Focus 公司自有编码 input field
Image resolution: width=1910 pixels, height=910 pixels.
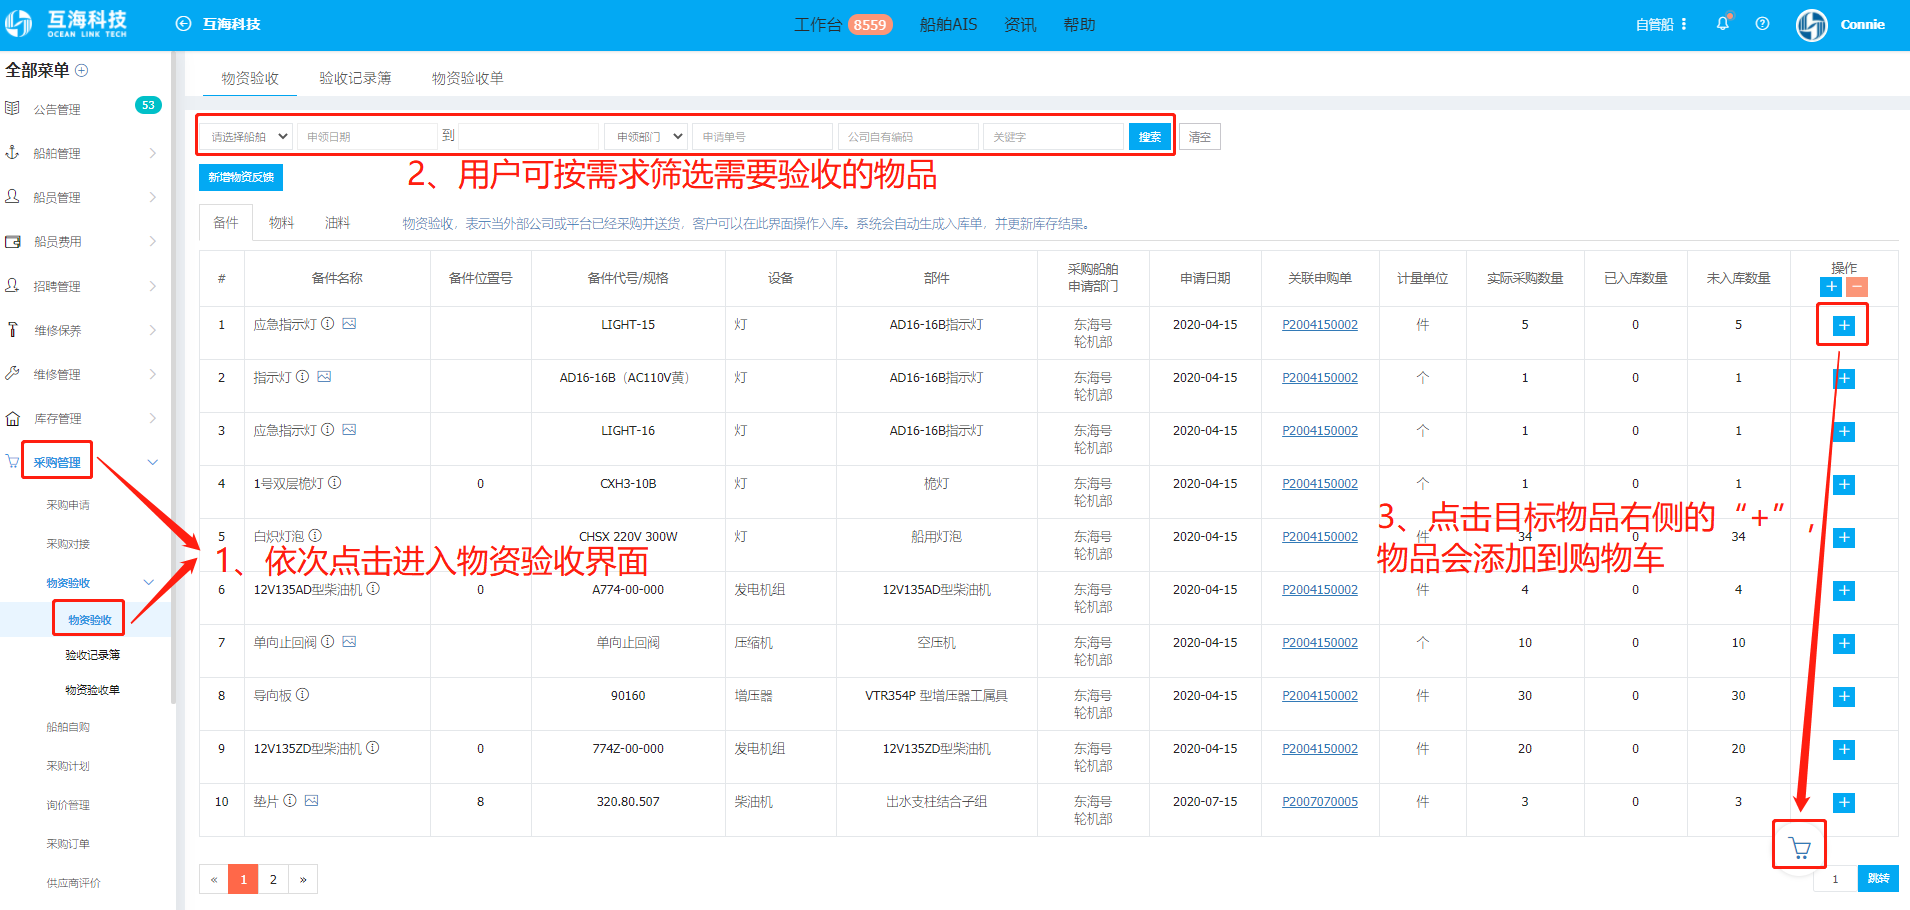tap(909, 137)
